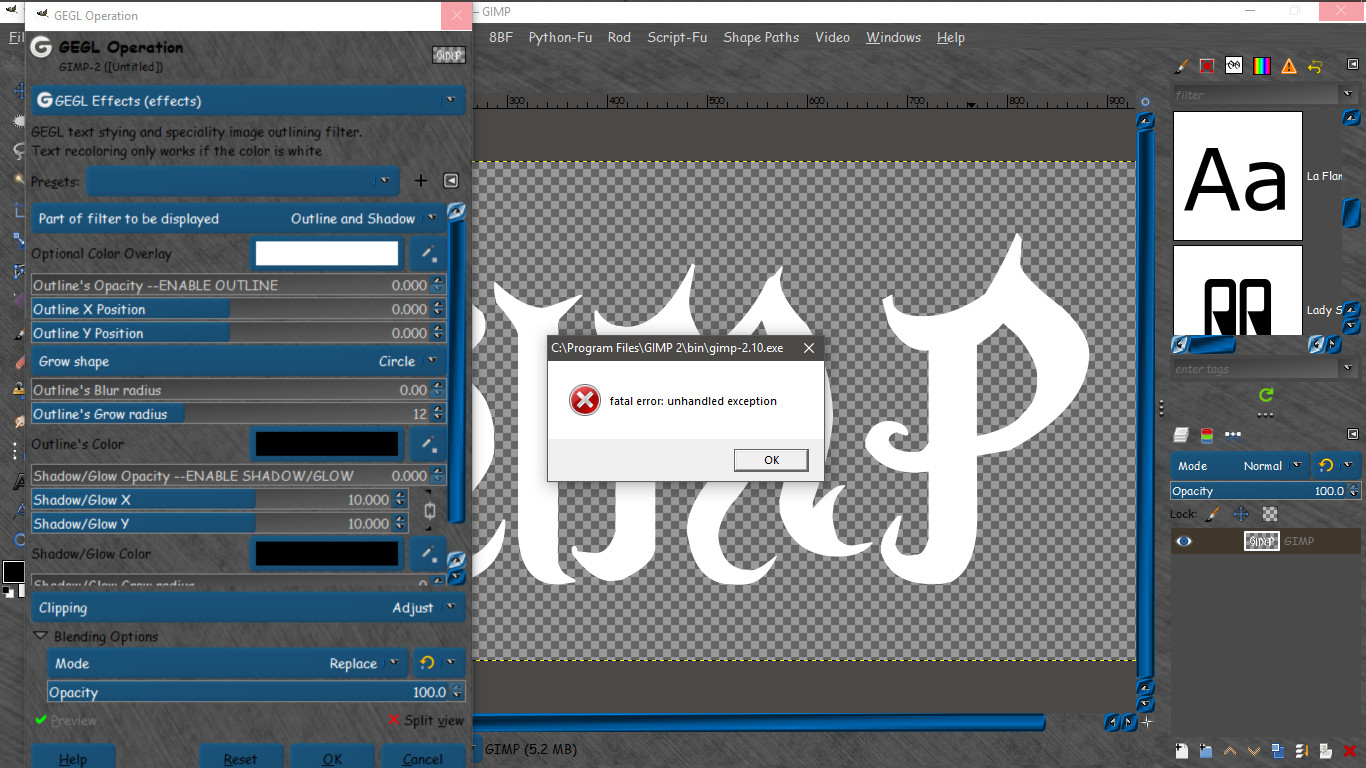Enable the Split view checkbox

[426, 720]
